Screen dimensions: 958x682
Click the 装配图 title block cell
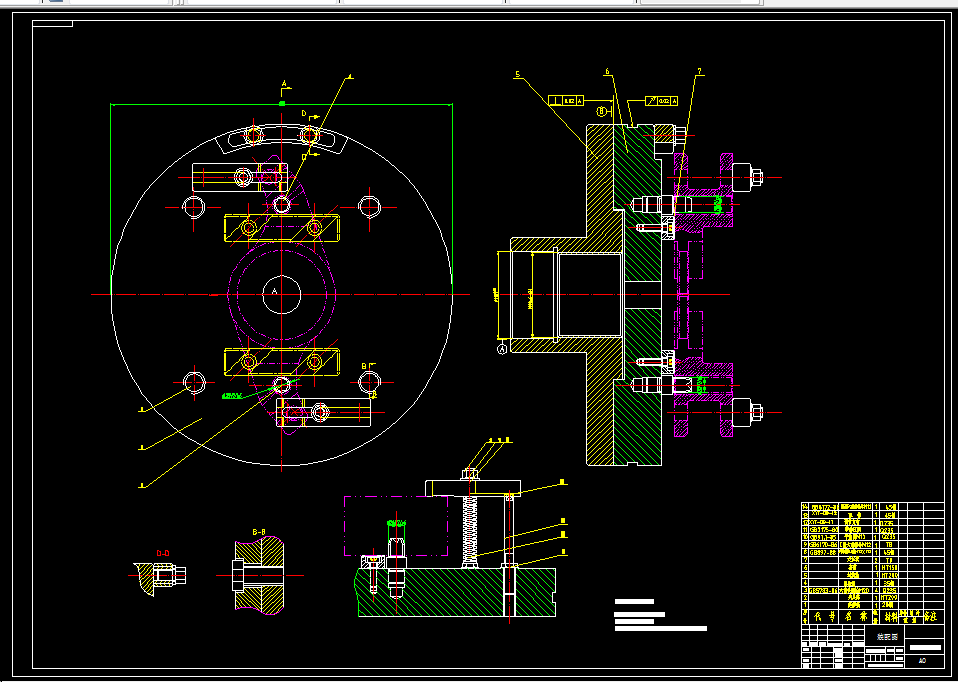[884, 636]
